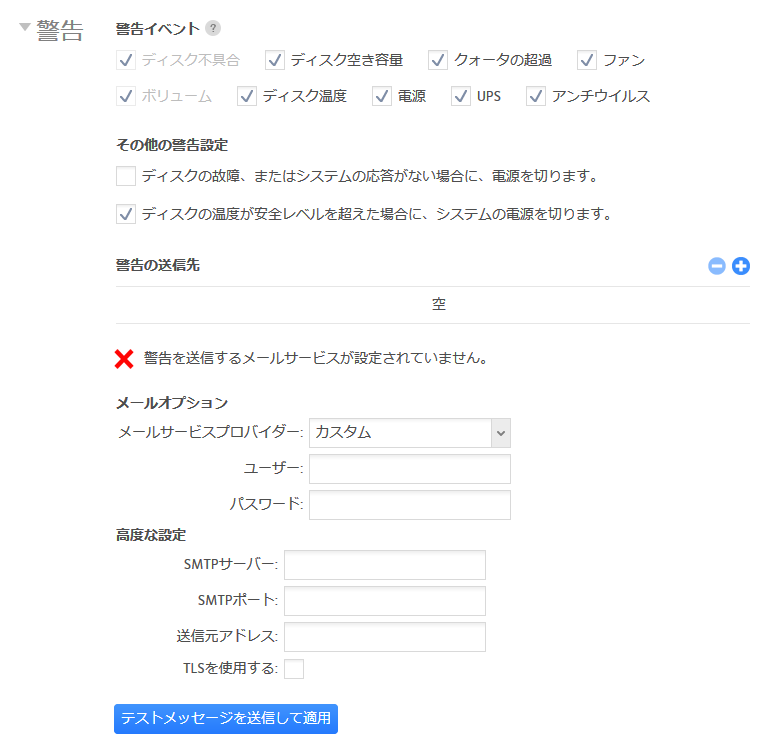Click the help question mark beside 警告イベント
Screen dimensions: 769x751
pos(213,28)
